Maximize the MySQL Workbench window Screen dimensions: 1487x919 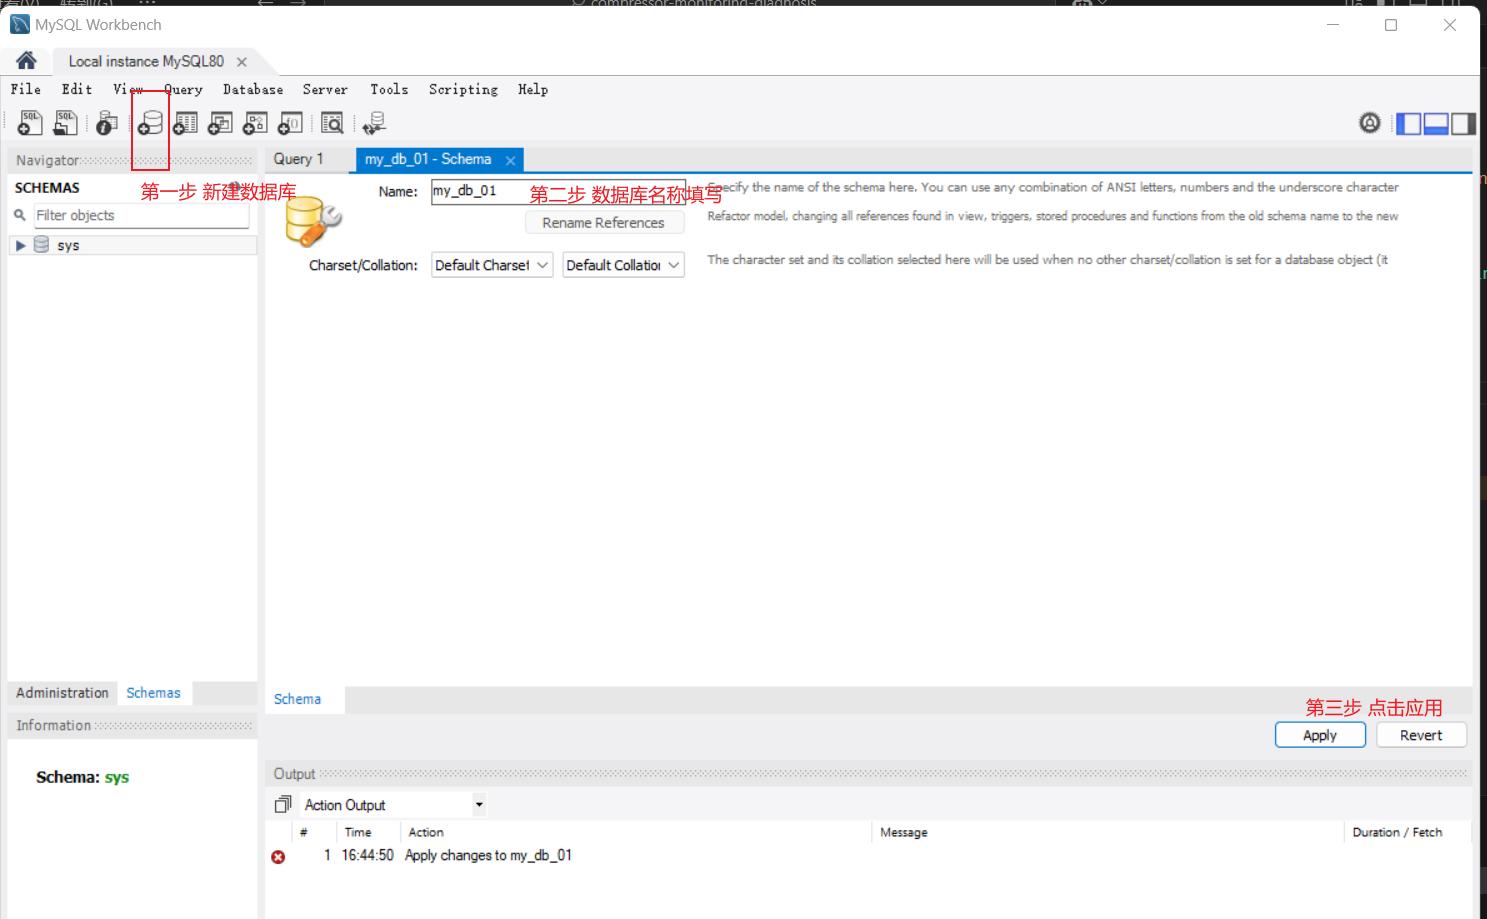1391,25
